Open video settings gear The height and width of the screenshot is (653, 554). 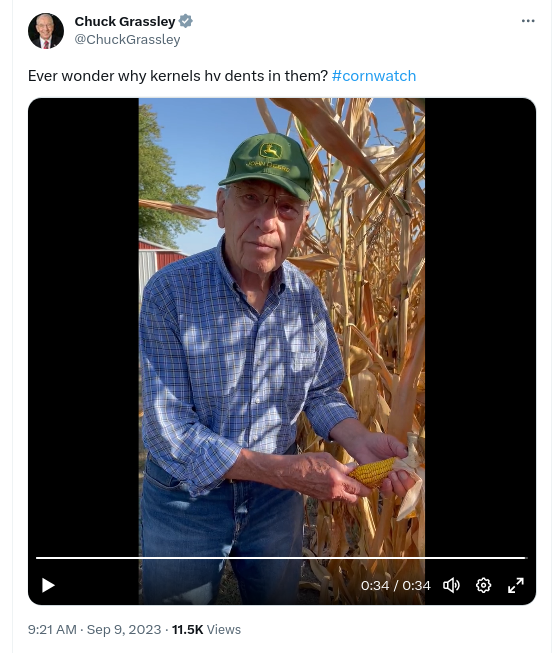pyautogui.click(x=483, y=585)
